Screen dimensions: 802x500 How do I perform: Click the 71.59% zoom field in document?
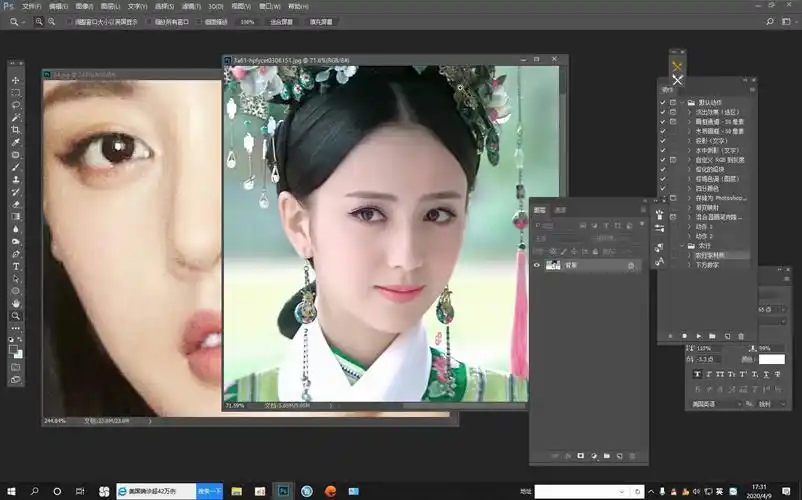[235, 405]
